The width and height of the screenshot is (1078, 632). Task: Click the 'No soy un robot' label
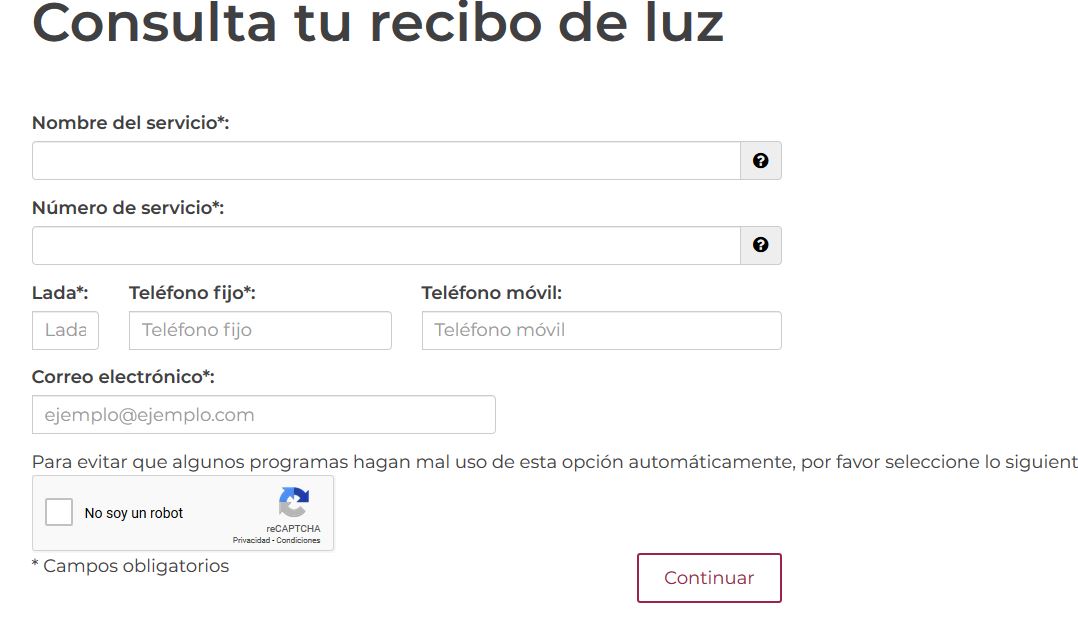click(133, 512)
